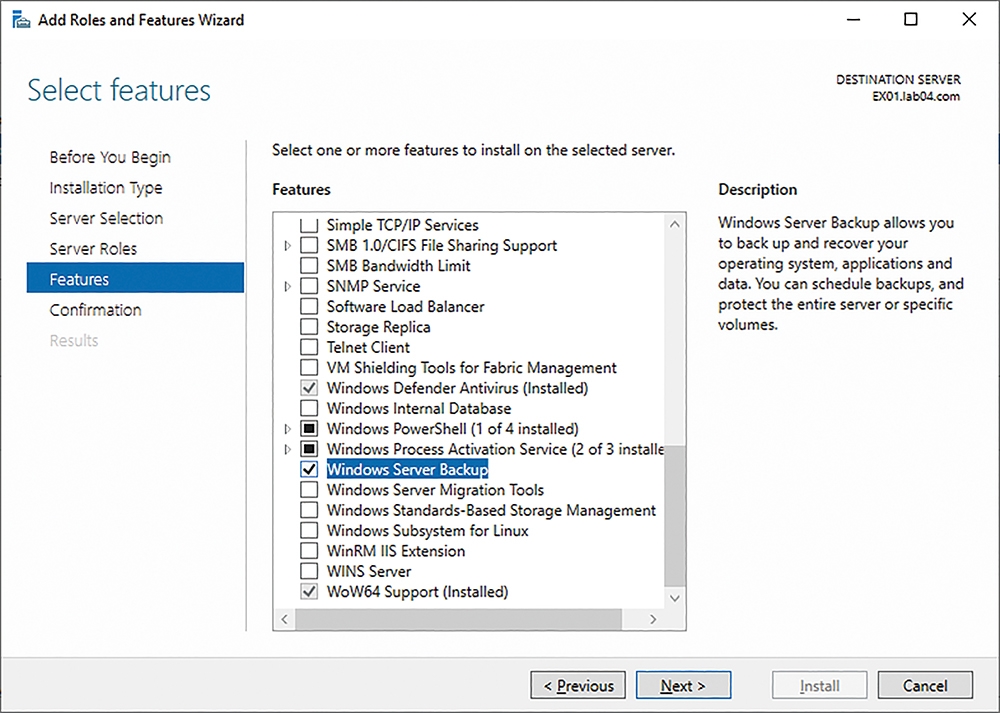Tick the Telnet Client checkbox
This screenshot has width=1000, height=713.
309,348
